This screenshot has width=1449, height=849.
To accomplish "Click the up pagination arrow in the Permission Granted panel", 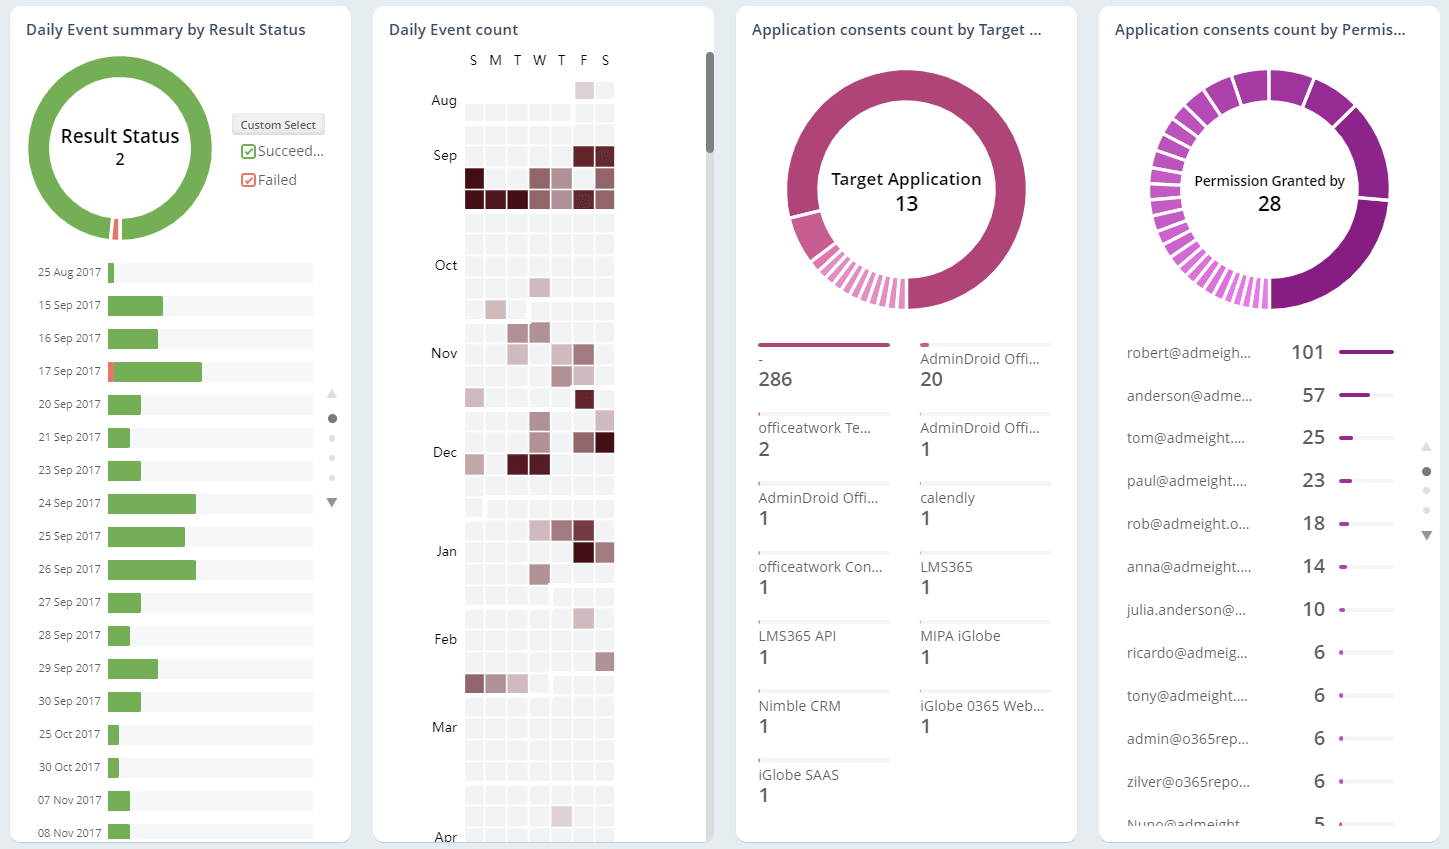I will click(1427, 447).
